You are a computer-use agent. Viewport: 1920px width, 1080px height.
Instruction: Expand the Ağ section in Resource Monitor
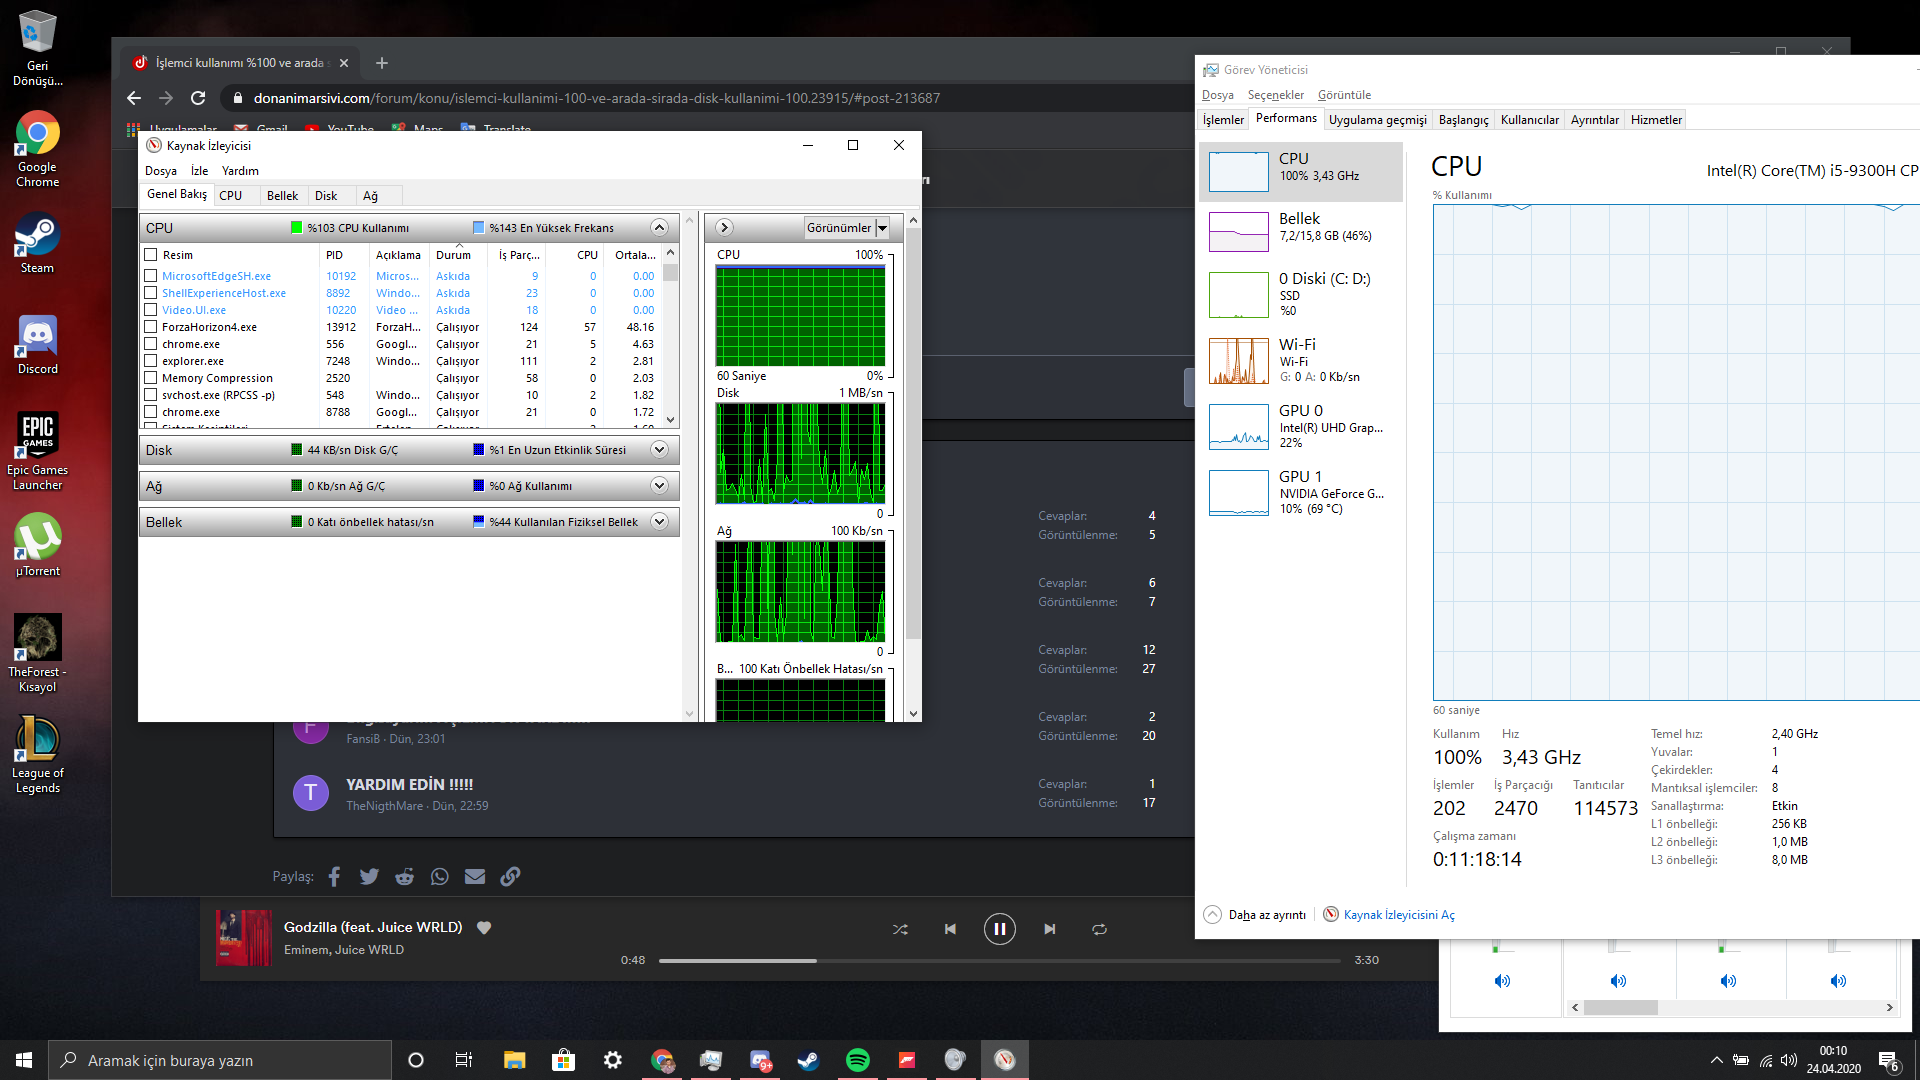[x=659, y=486]
